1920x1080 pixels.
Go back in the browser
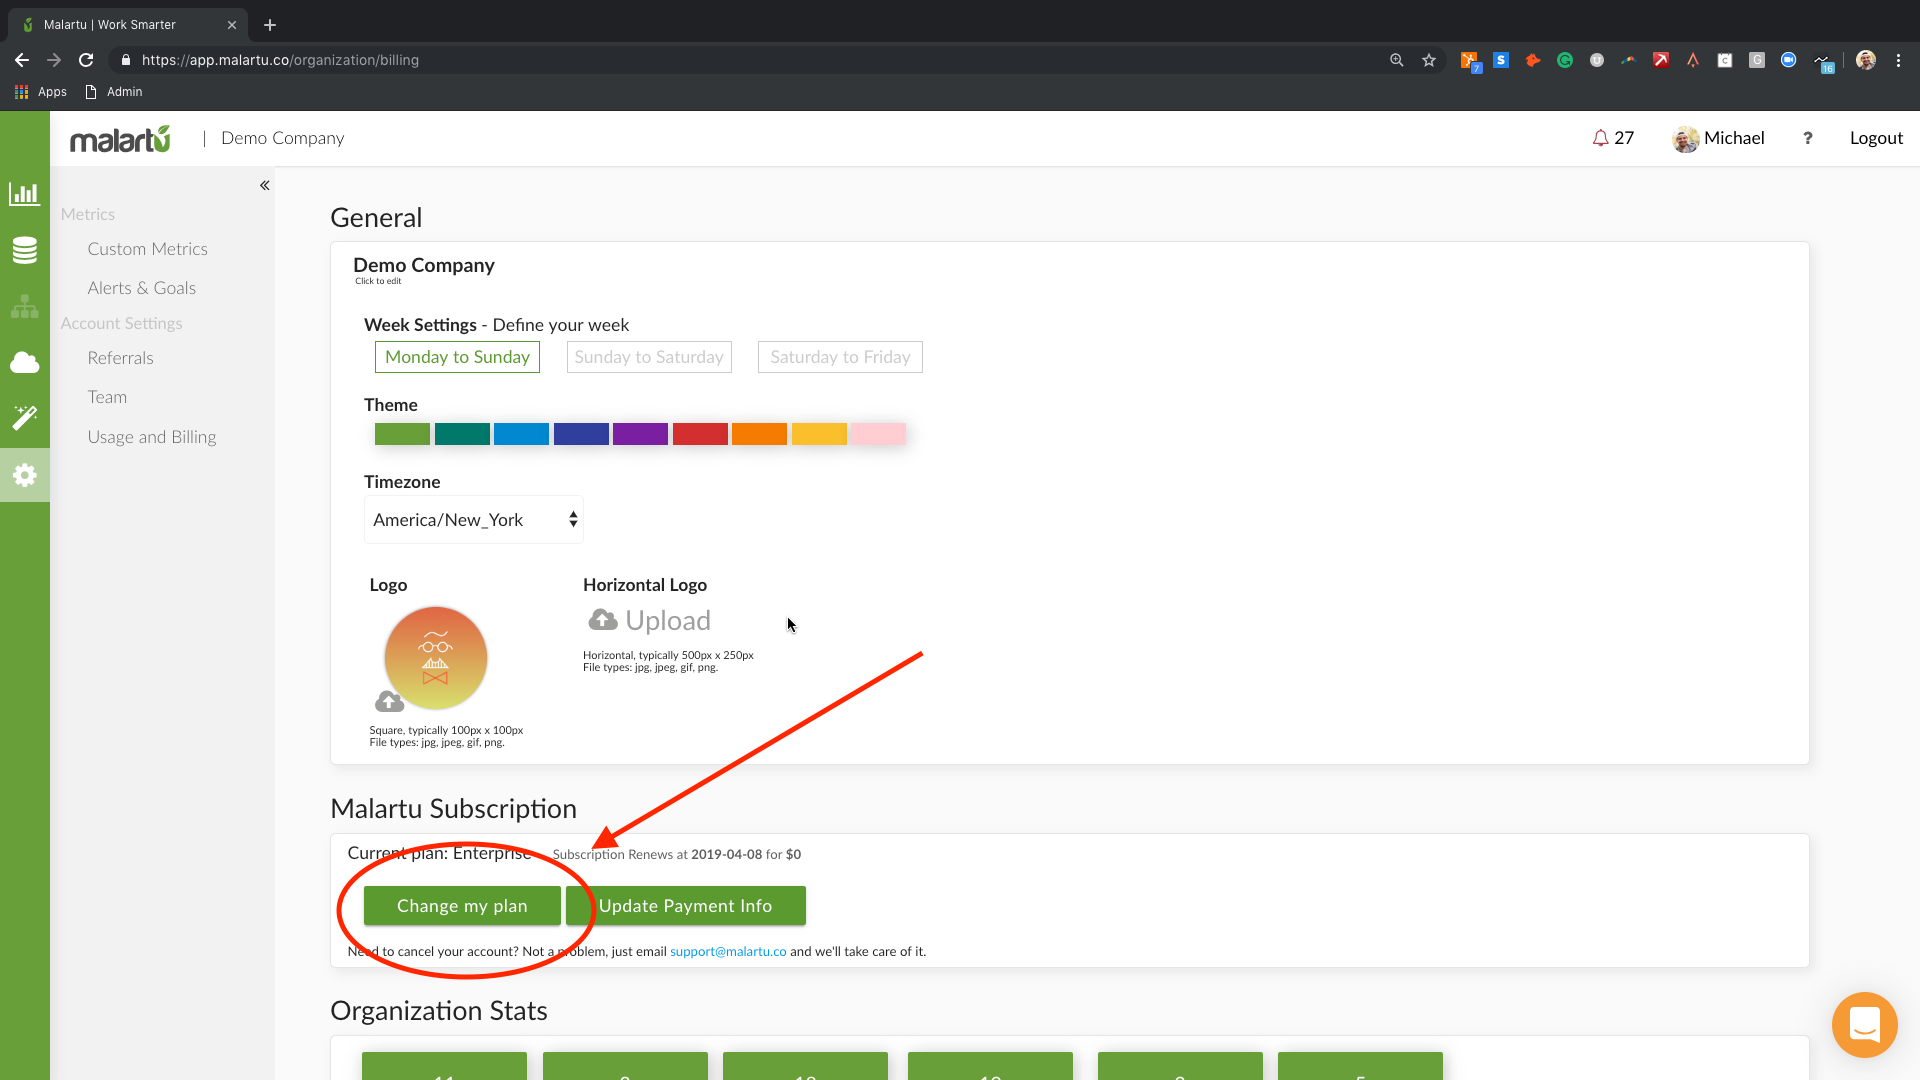pos(22,60)
